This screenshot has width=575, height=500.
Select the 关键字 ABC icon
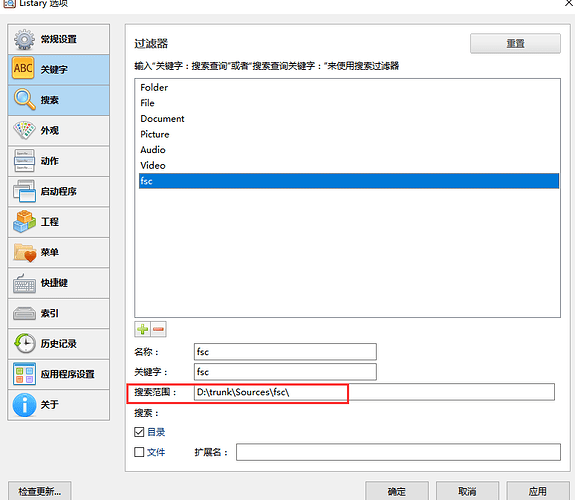pyautogui.click(x=23, y=68)
